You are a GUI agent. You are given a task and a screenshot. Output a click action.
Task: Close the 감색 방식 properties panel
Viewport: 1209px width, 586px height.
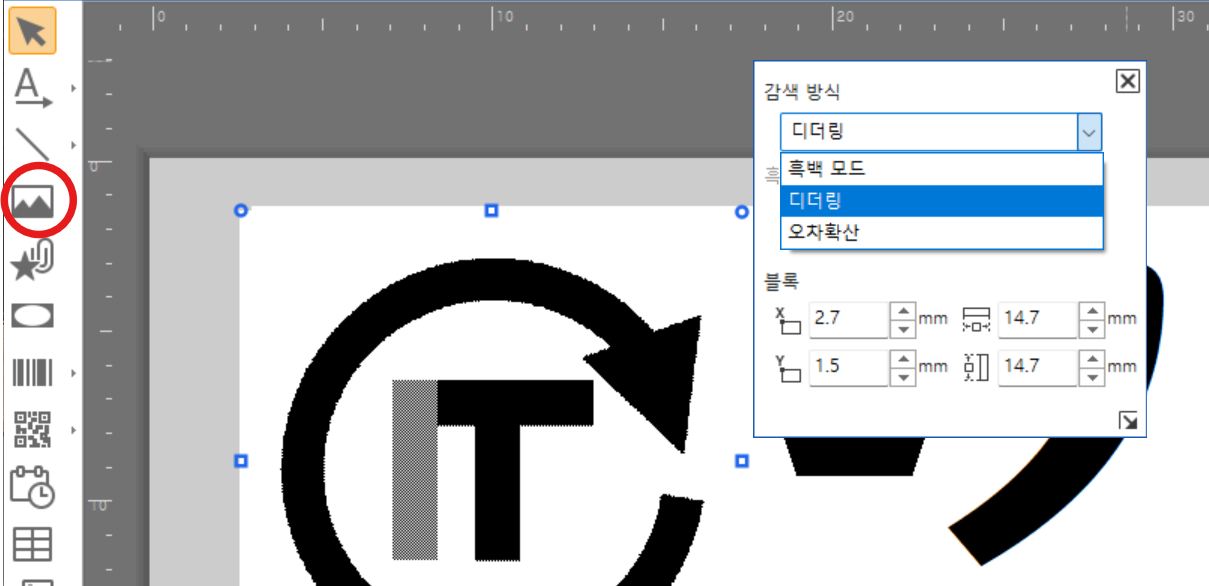1127,81
